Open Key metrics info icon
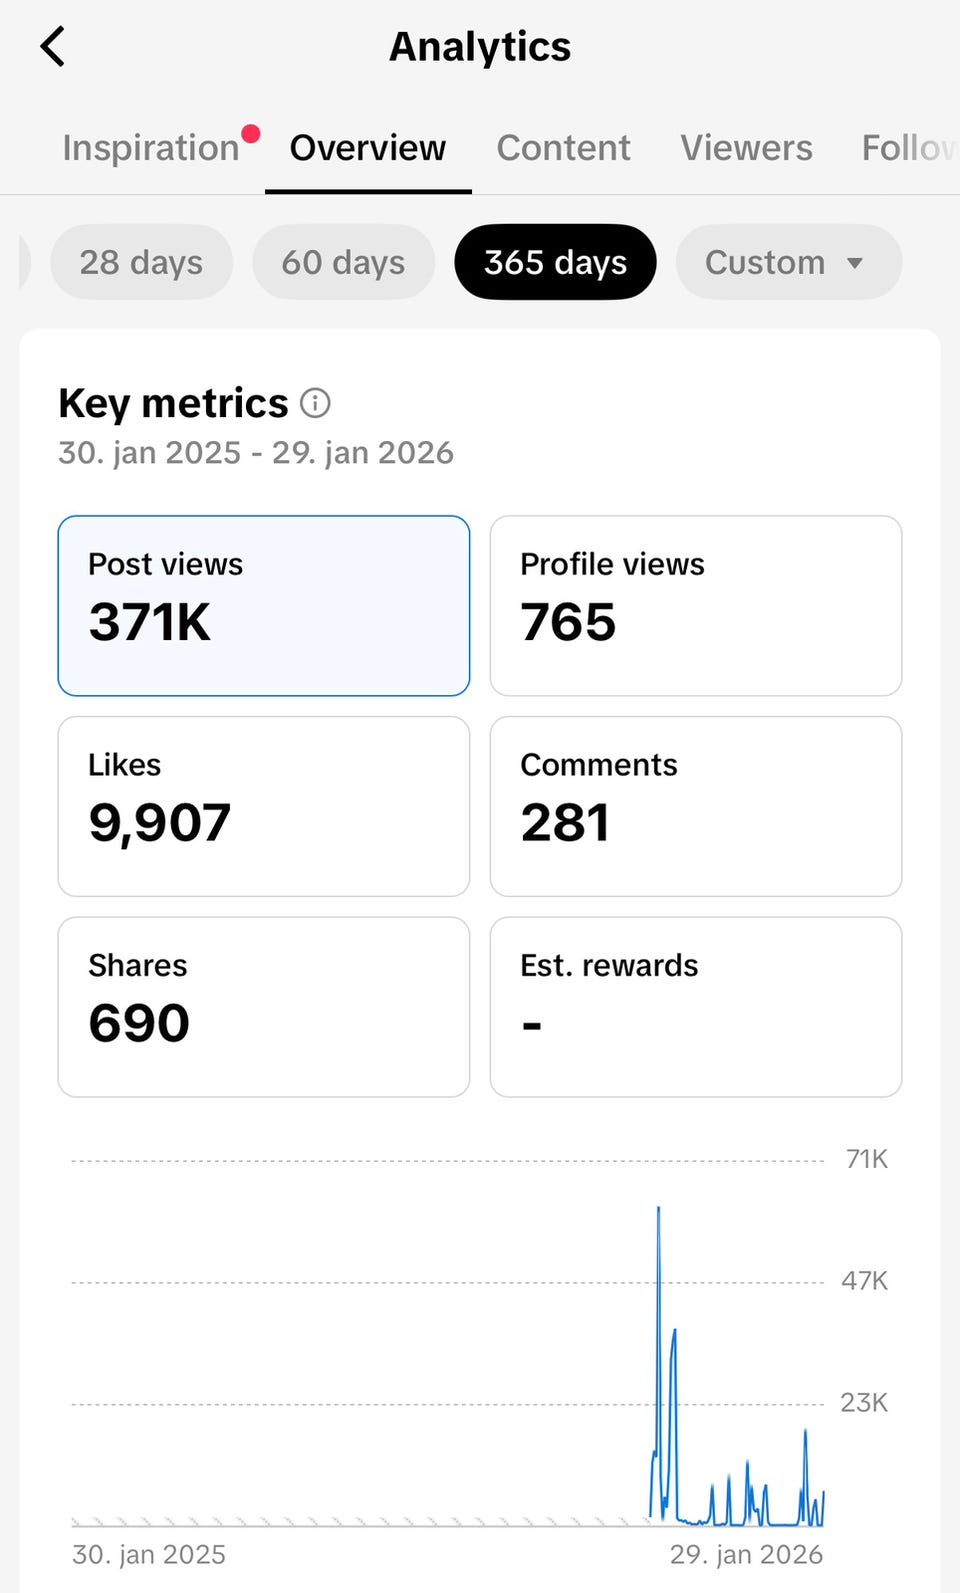 315,403
